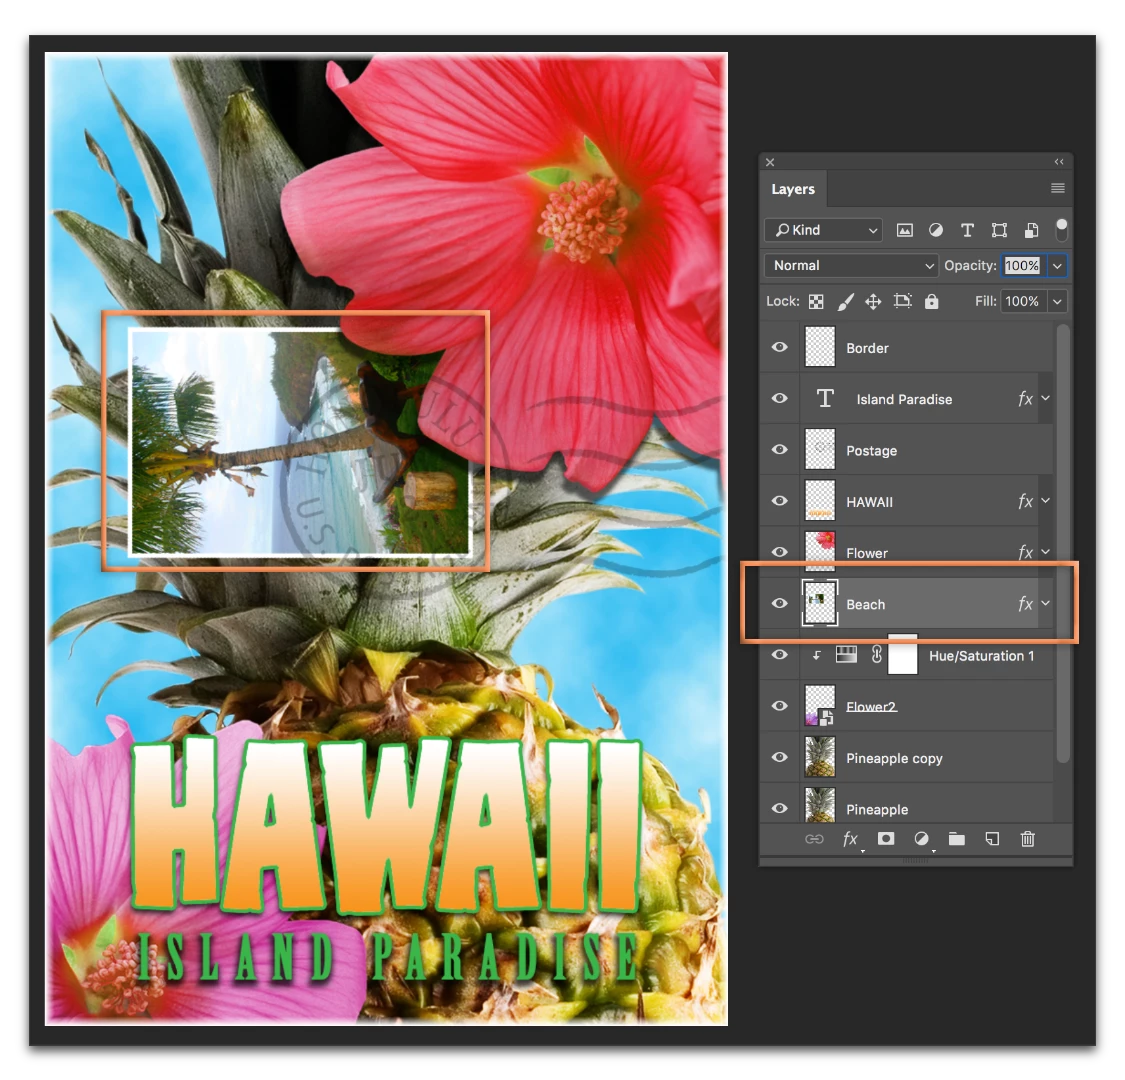Prevent auto-nesting artboard lock icon
The image size is (1125, 1080).
click(903, 301)
